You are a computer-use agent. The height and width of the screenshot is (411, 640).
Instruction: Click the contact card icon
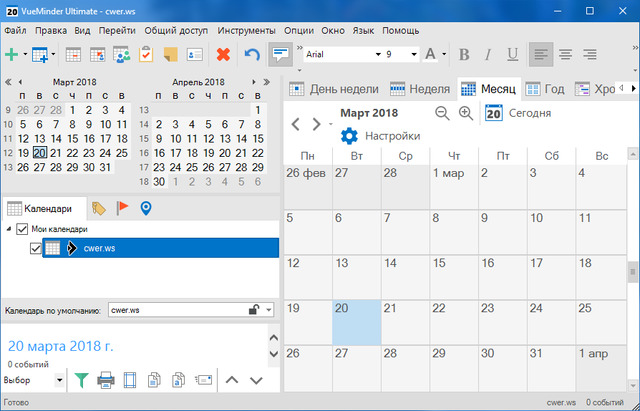(195, 54)
